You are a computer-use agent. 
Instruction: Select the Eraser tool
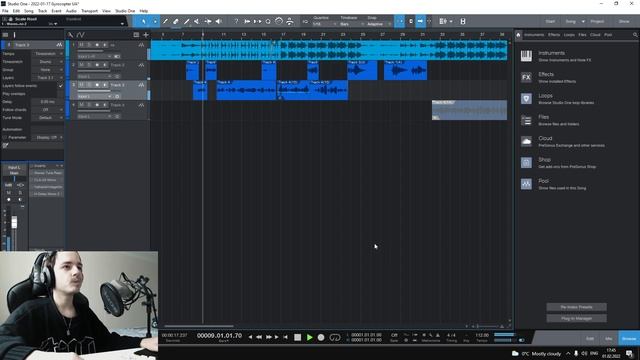tap(176, 21)
